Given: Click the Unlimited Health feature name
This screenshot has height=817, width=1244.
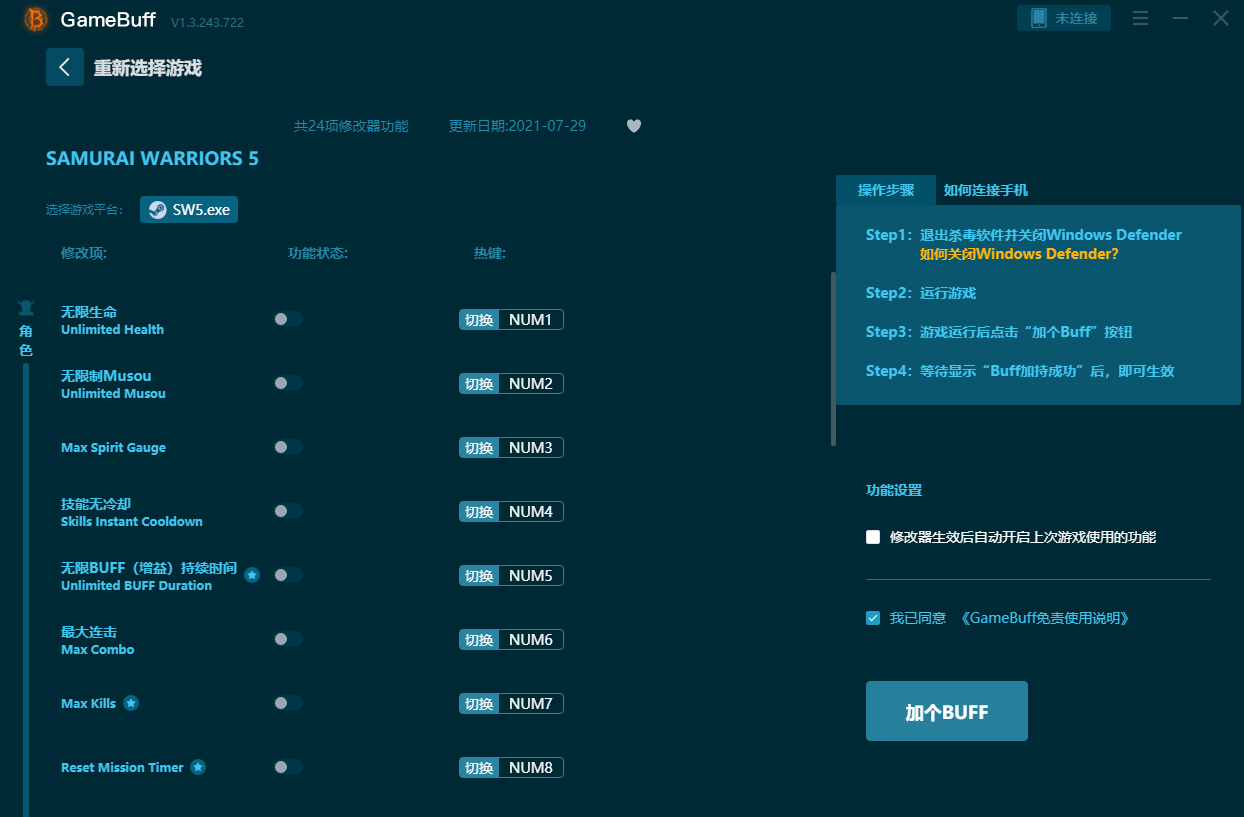Looking at the screenshot, I should coord(112,320).
